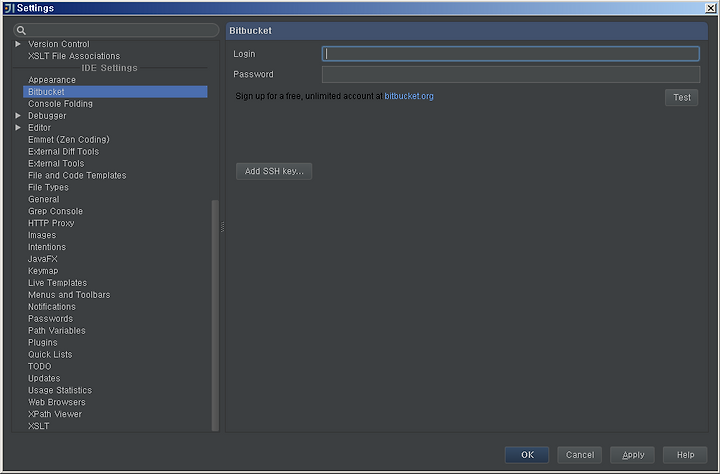The image size is (720, 474).
Task: Click the Apply button
Action: coord(632,455)
